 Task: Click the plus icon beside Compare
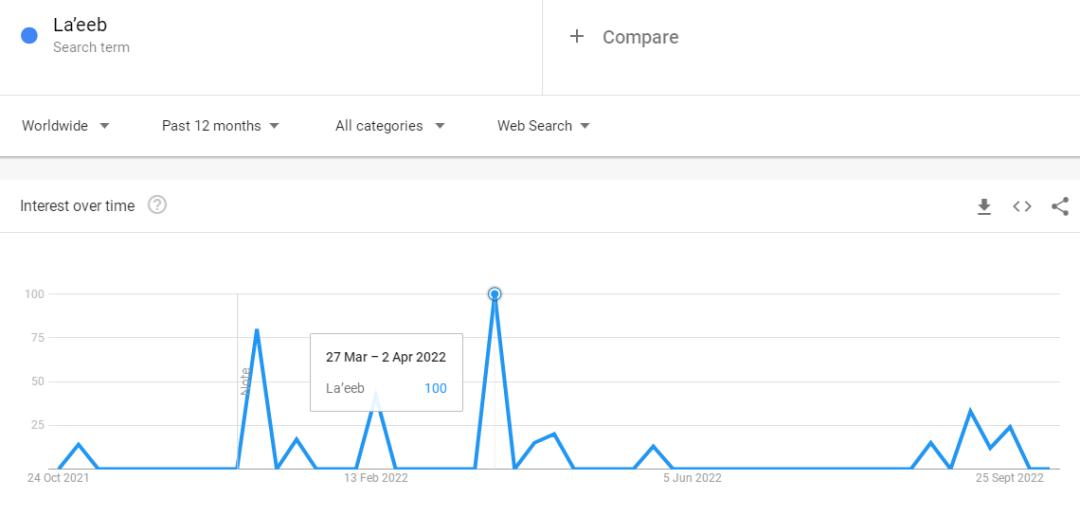[x=576, y=37]
